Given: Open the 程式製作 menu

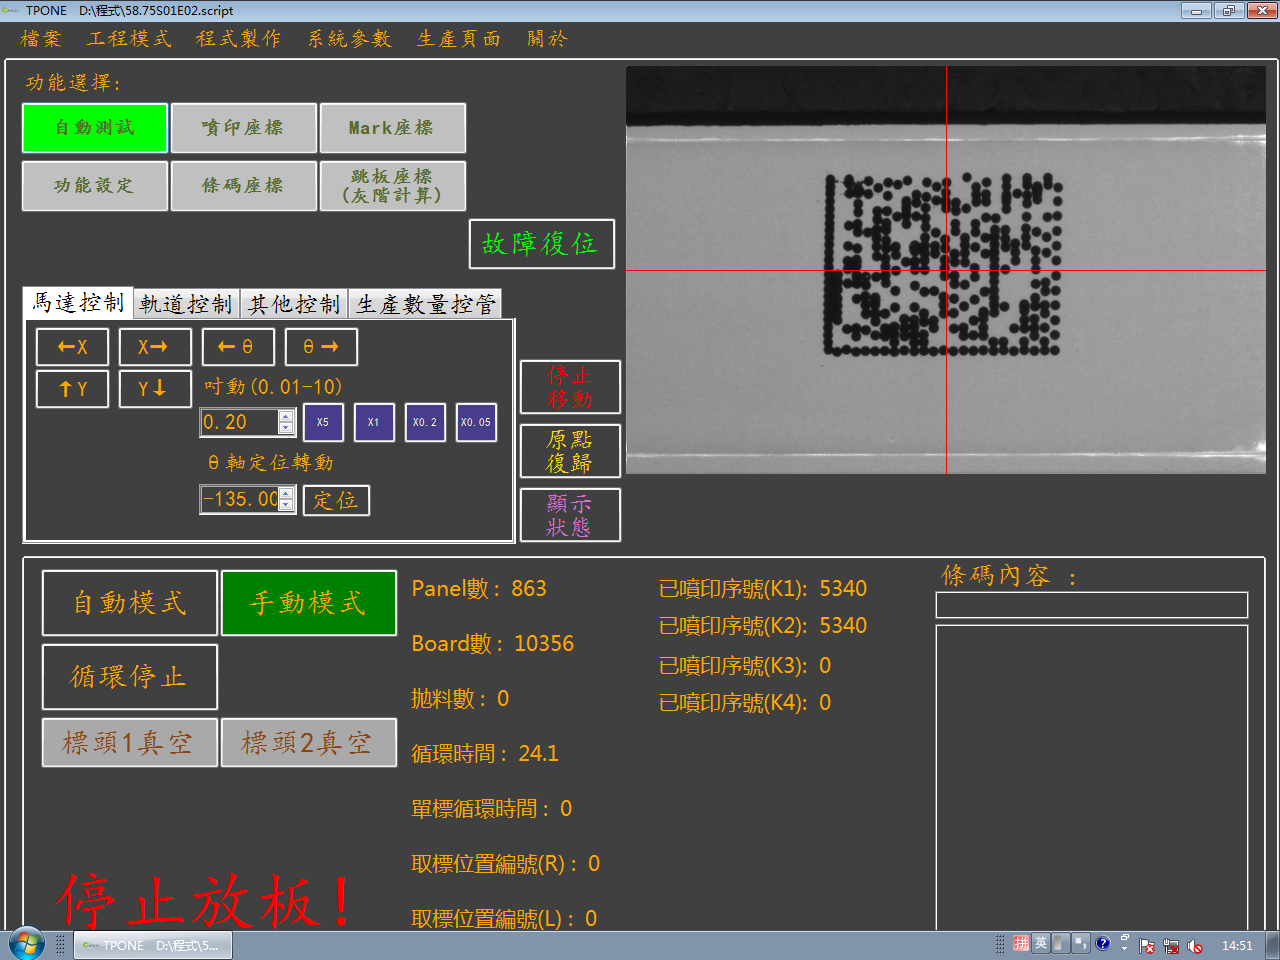Looking at the screenshot, I should (x=239, y=39).
